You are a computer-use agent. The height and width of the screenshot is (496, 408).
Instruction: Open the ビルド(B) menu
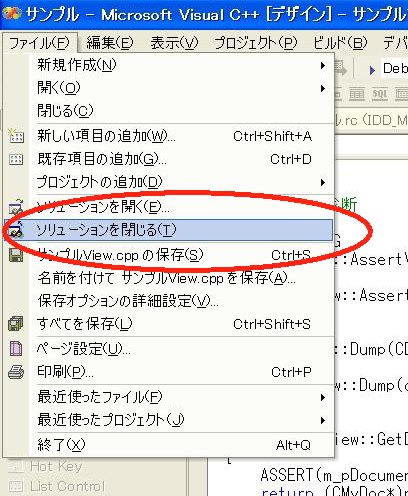coord(340,43)
